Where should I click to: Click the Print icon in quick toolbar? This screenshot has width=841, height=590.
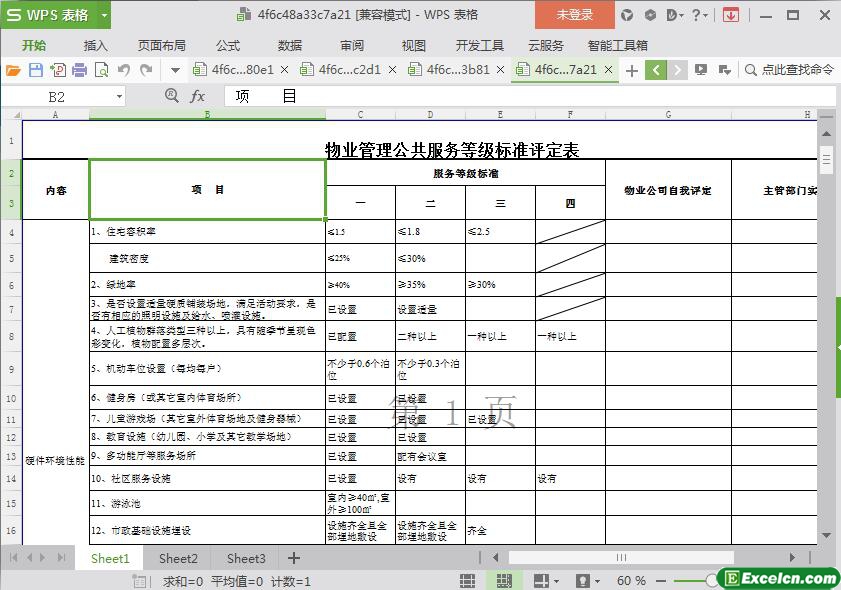[x=79, y=70]
